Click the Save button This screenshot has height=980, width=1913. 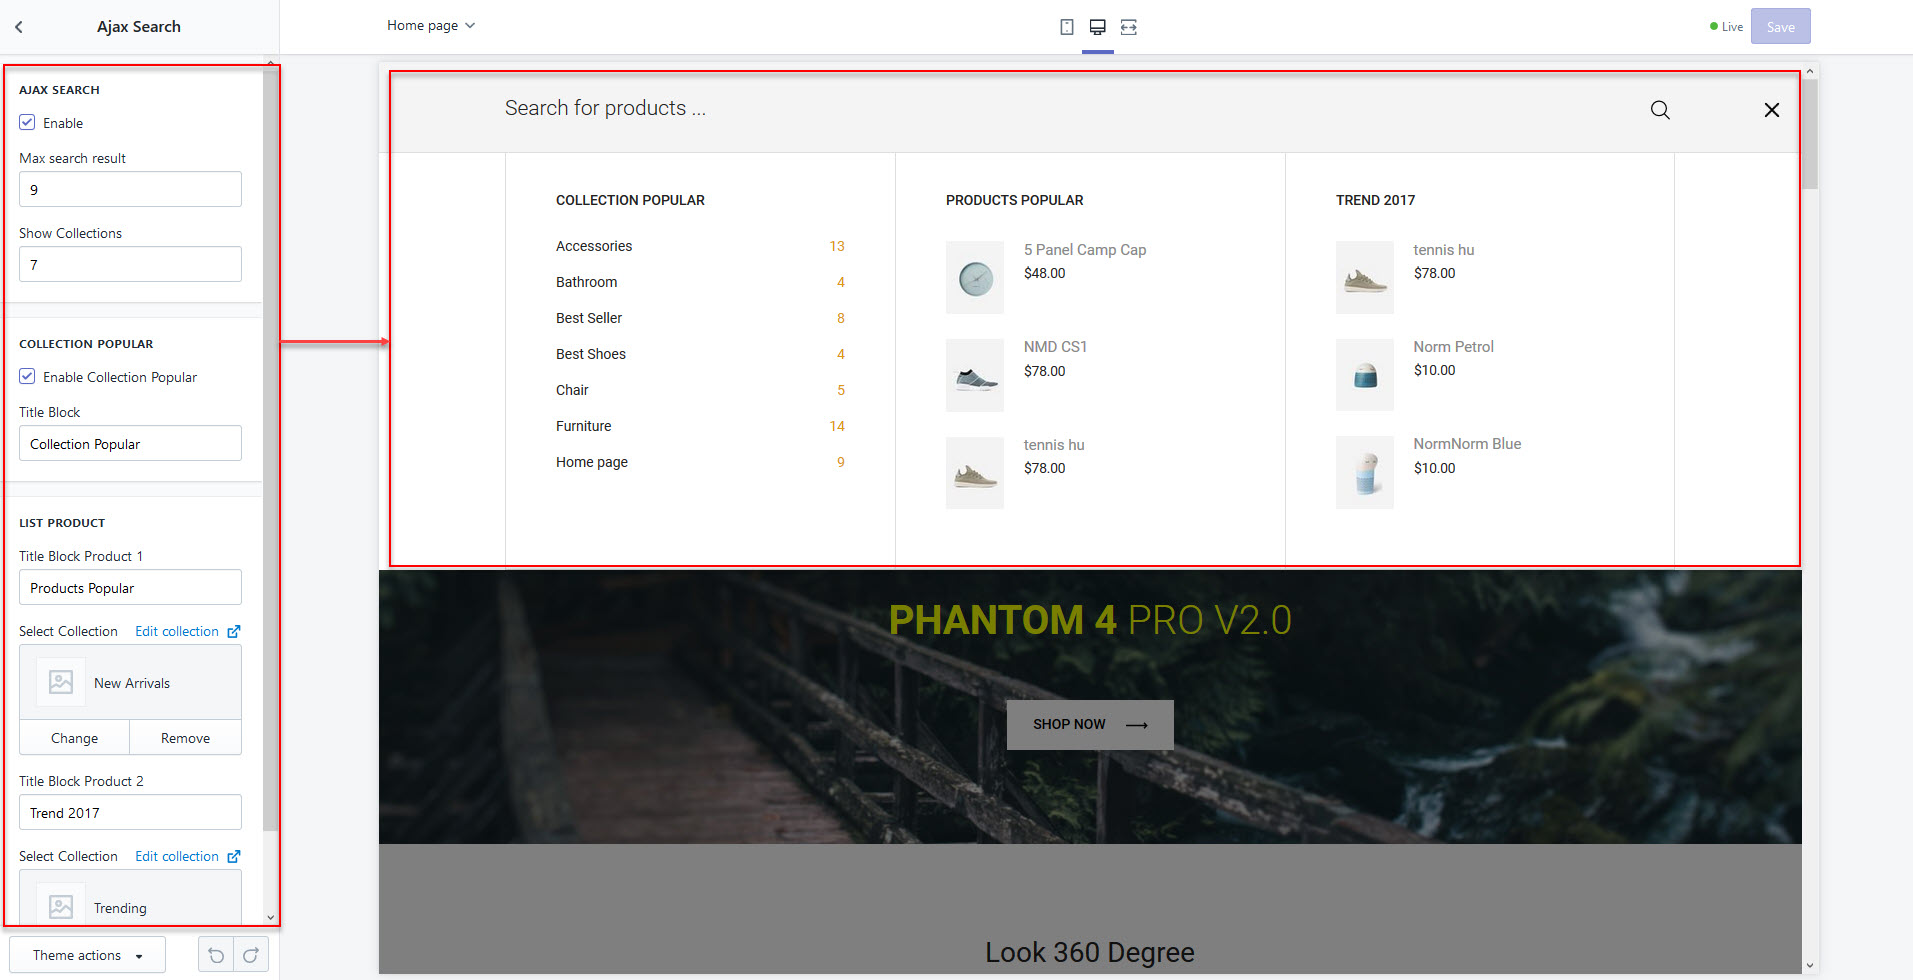point(1780,27)
